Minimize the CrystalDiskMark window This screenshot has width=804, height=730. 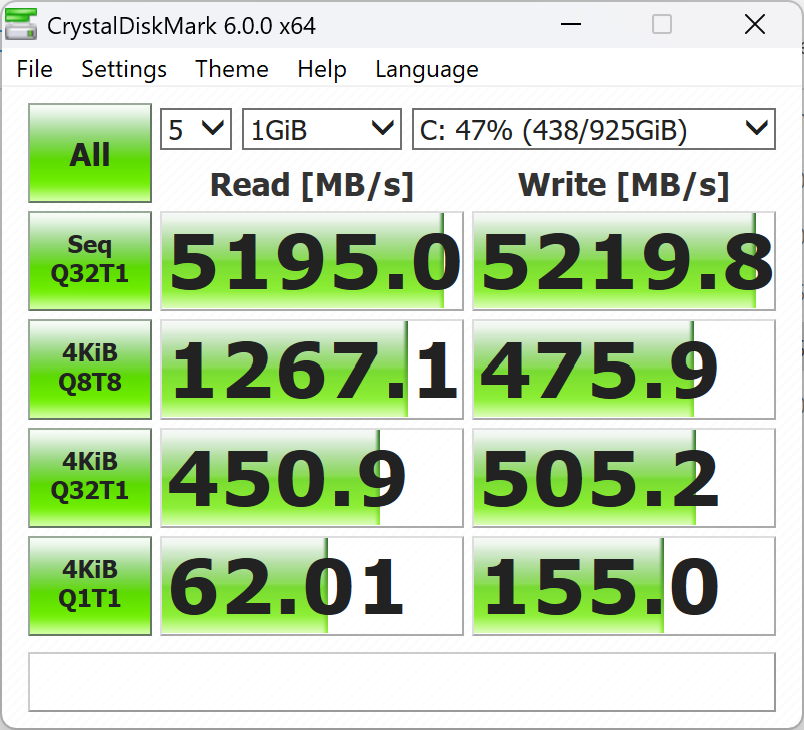(570, 24)
